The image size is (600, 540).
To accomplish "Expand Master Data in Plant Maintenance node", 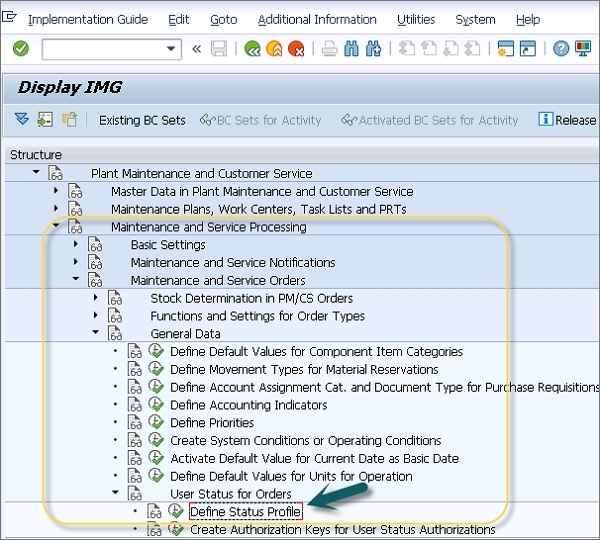I will [x=56, y=190].
